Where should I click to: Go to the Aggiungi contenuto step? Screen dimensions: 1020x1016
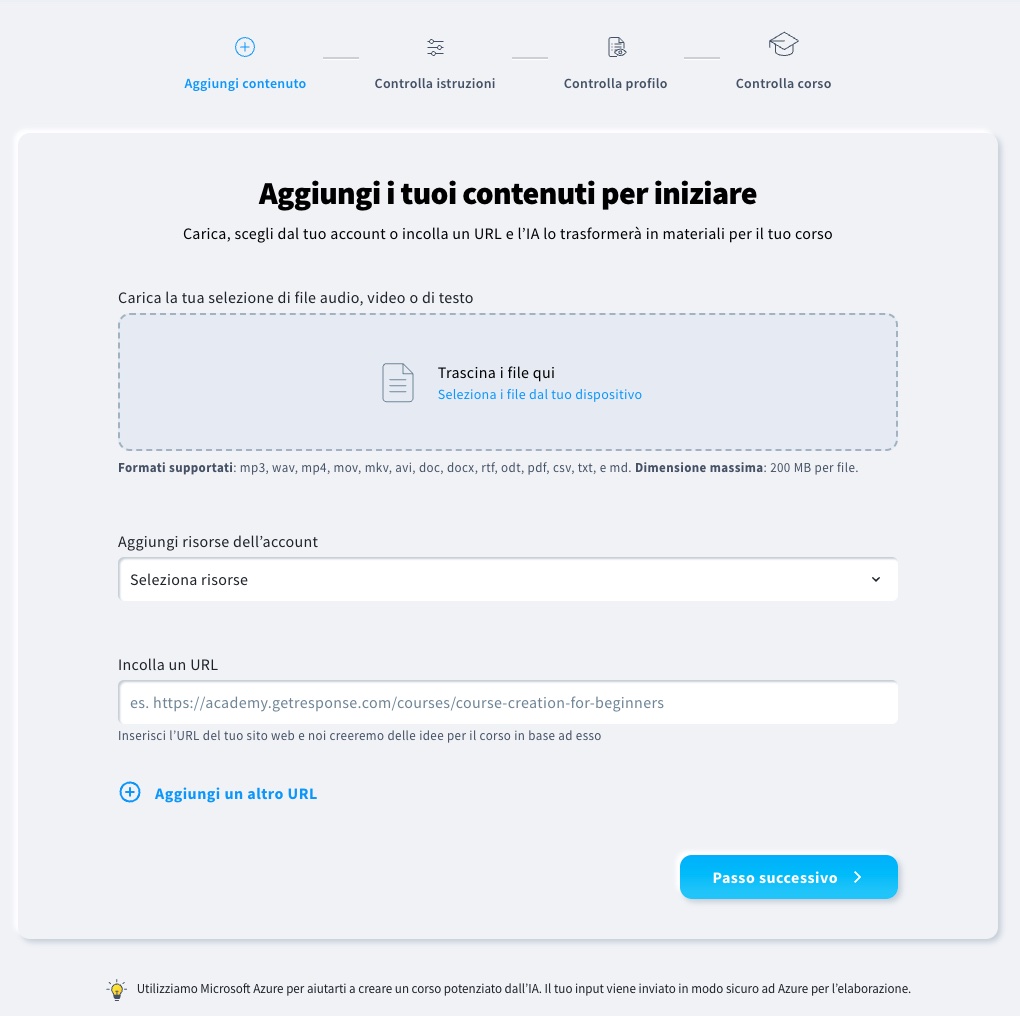[245, 84]
